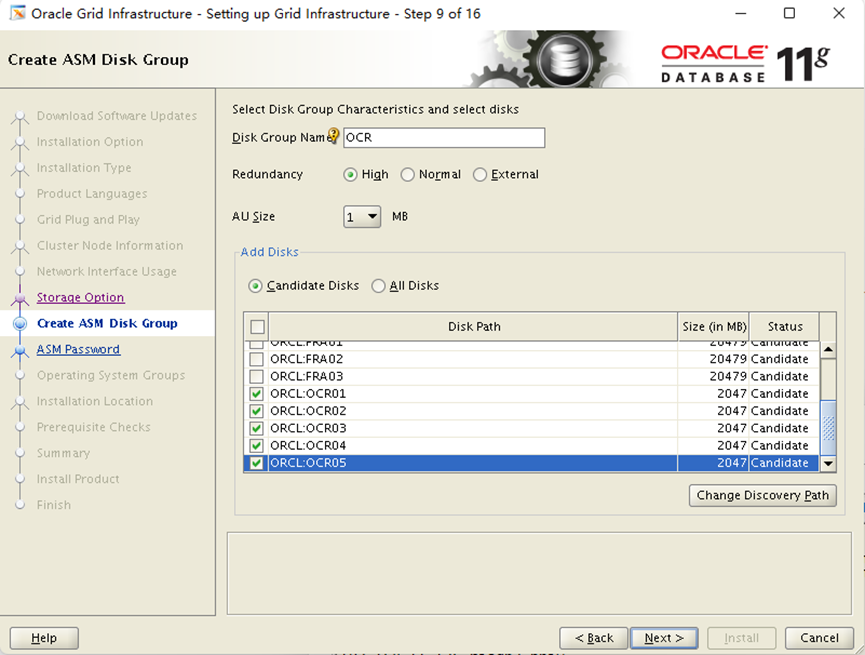Select Normal redundancy option
The height and width of the screenshot is (655, 865).
coord(408,175)
